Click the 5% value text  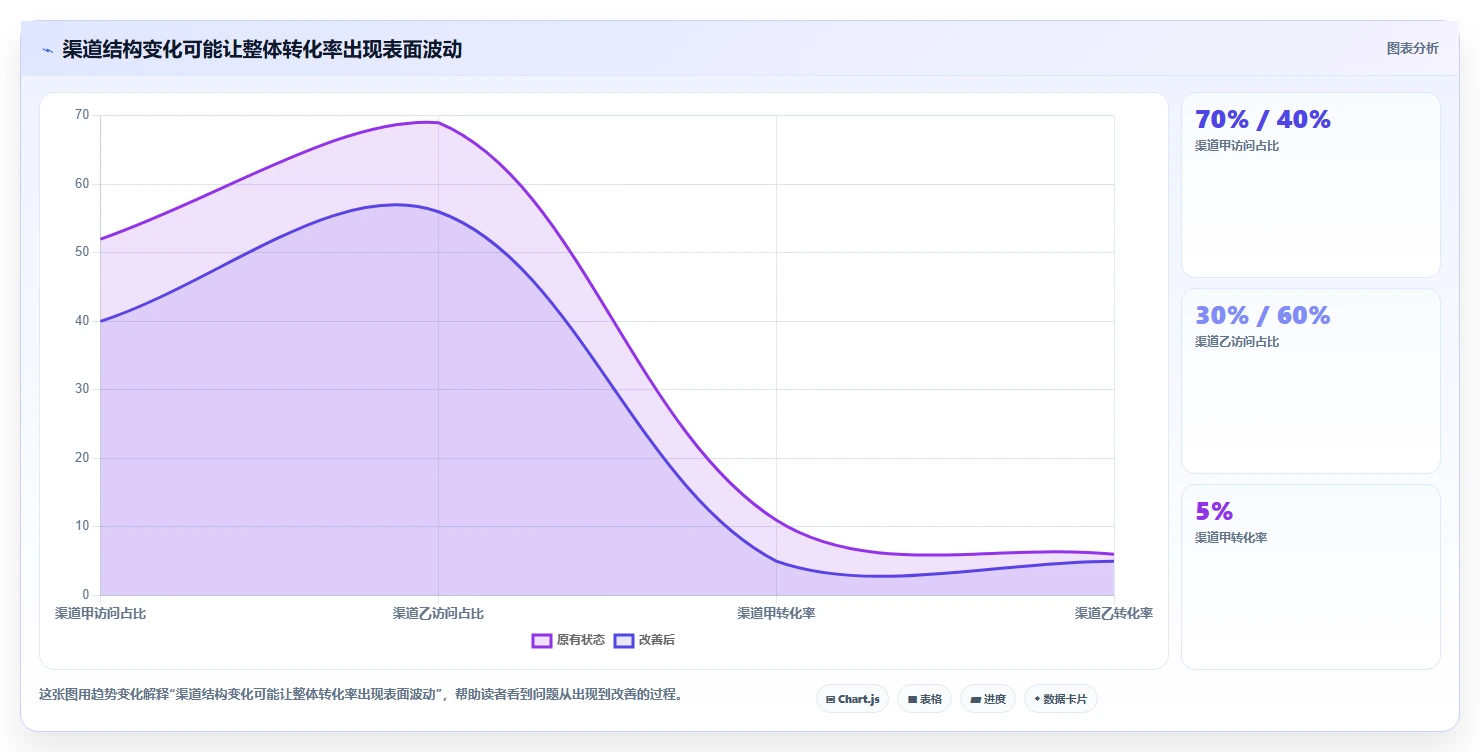[x=1214, y=511]
